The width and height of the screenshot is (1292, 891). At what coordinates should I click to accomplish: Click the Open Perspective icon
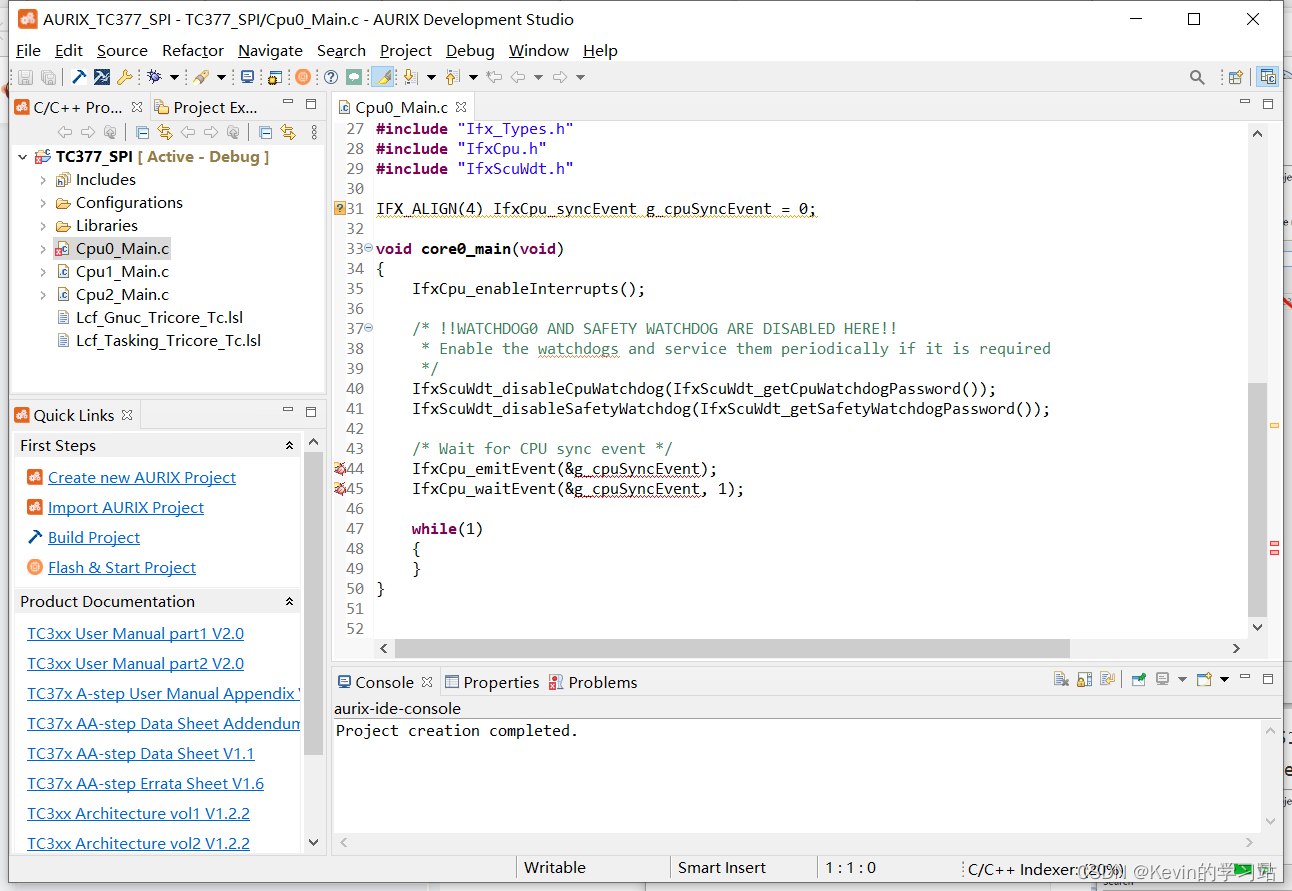[x=1236, y=77]
